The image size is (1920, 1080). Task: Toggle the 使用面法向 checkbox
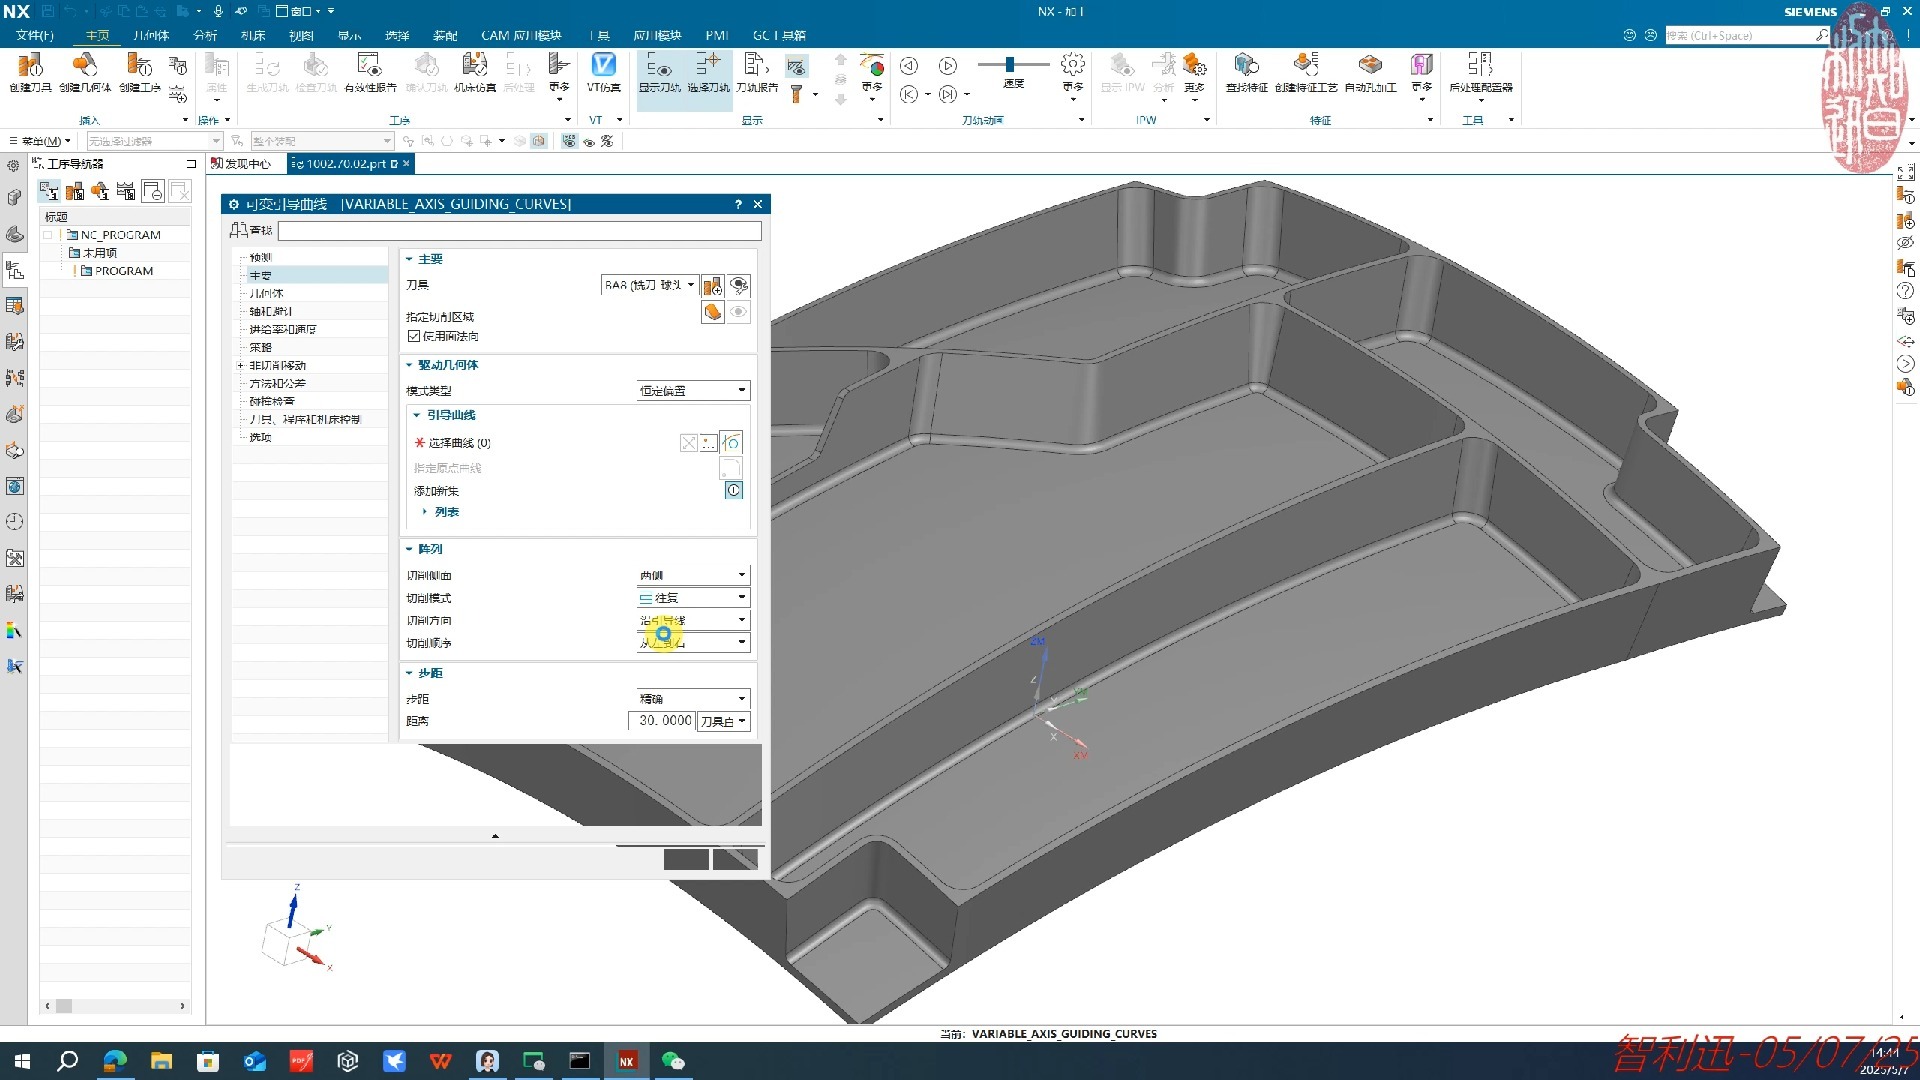click(414, 336)
